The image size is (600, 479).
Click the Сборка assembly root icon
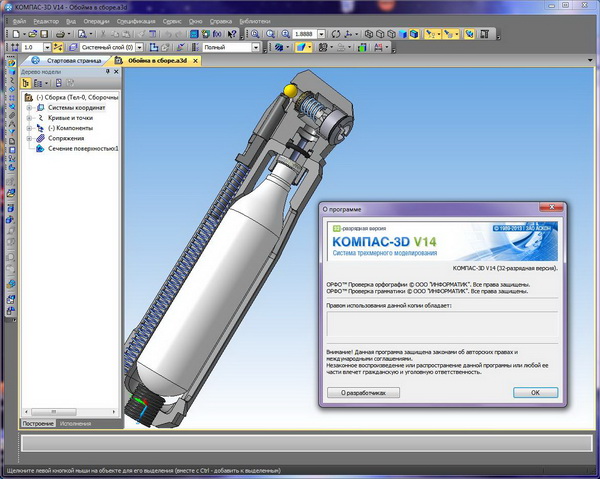29,97
